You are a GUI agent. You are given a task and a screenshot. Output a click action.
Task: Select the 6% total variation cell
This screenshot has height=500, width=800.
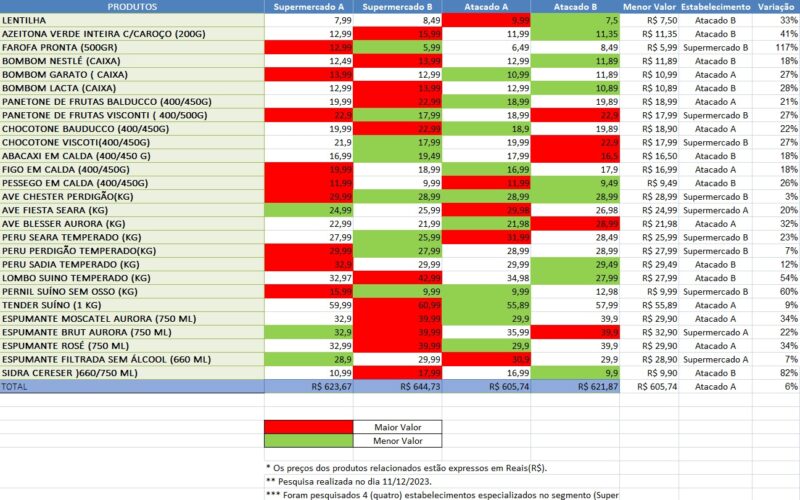[x=776, y=387]
